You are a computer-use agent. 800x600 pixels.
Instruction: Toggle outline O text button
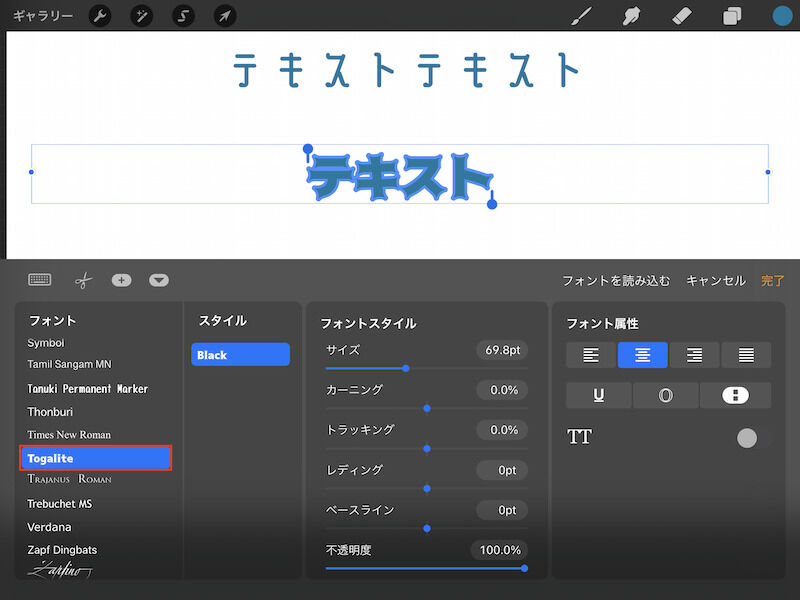(665, 395)
